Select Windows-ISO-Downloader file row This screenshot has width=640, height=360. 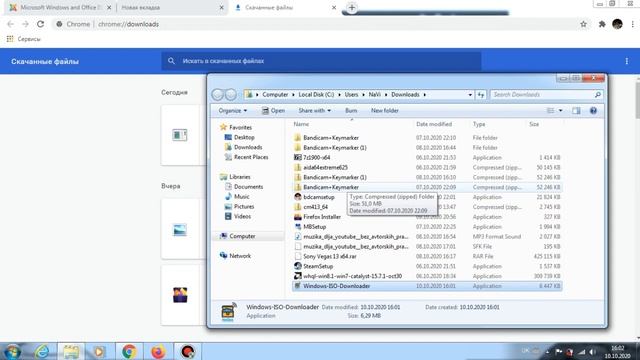[x=427, y=286]
